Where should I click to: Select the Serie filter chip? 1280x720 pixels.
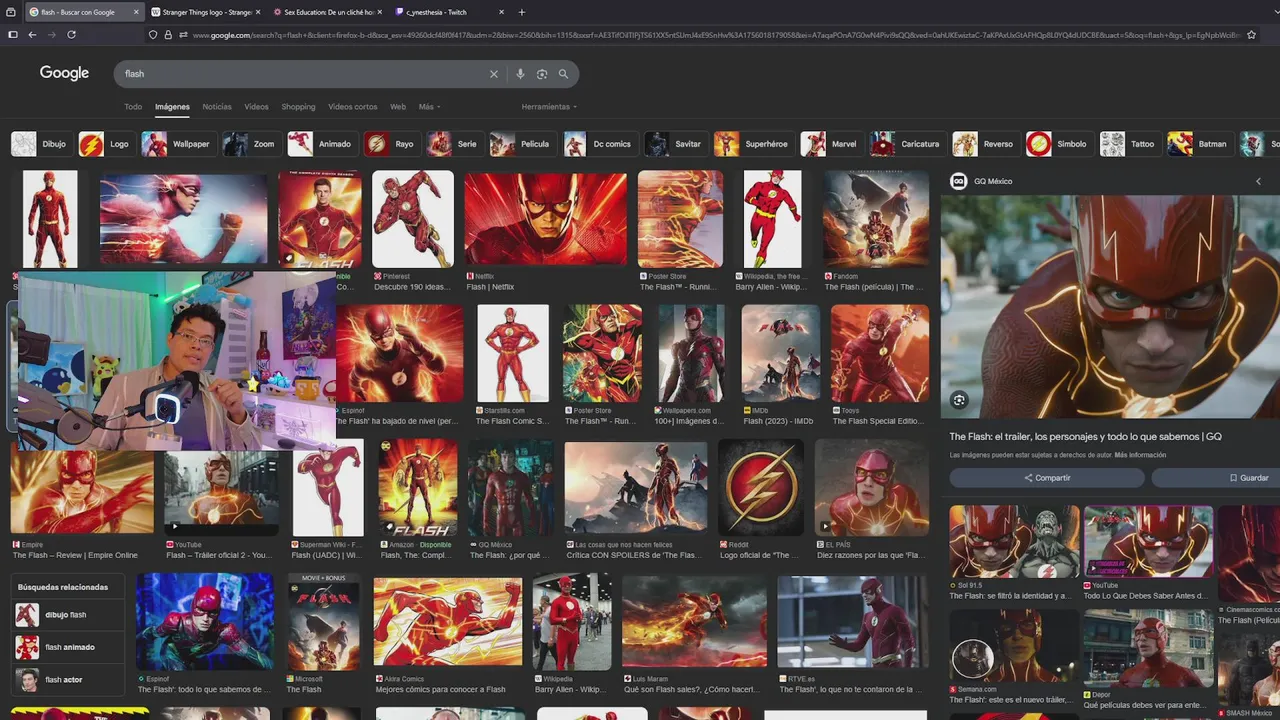[x=454, y=144]
